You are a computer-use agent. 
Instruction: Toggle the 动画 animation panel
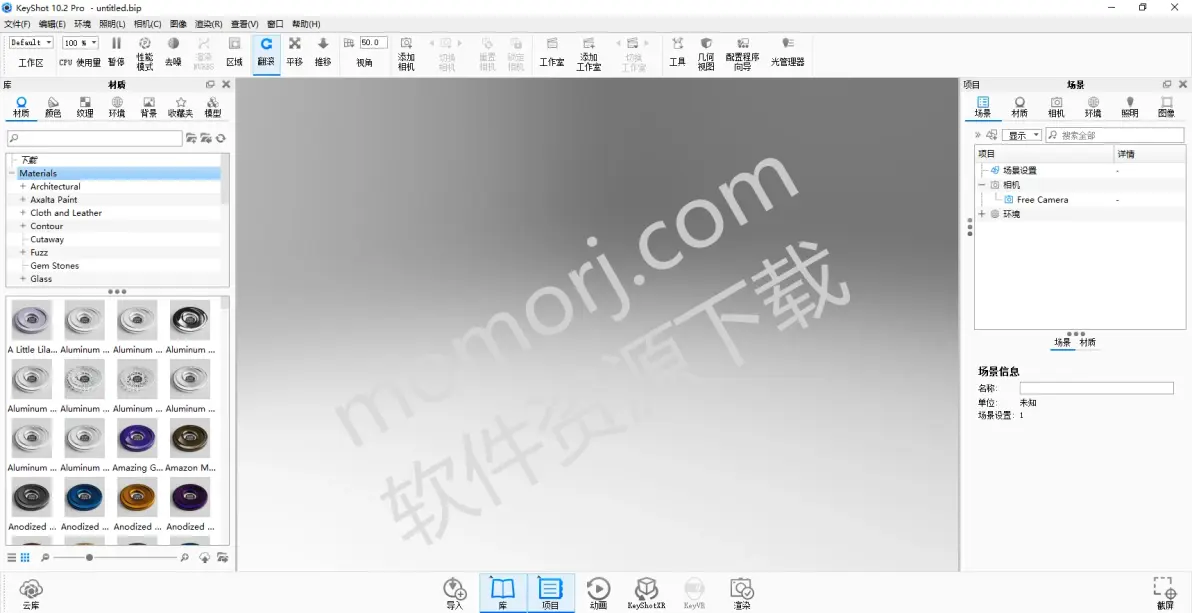click(x=598, y=594)
